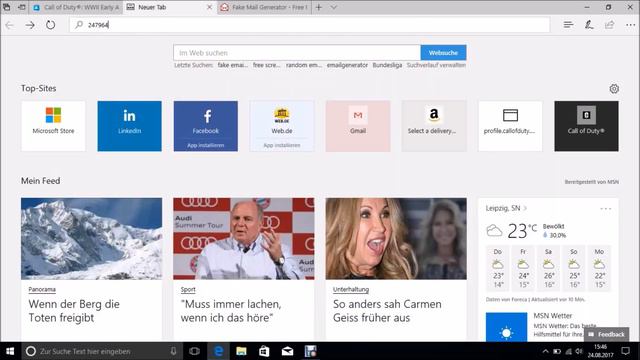Switch to the Call of Duty WWII tab
The width and height of the screenshot is (640, 360).
click(x=76, y=7)
